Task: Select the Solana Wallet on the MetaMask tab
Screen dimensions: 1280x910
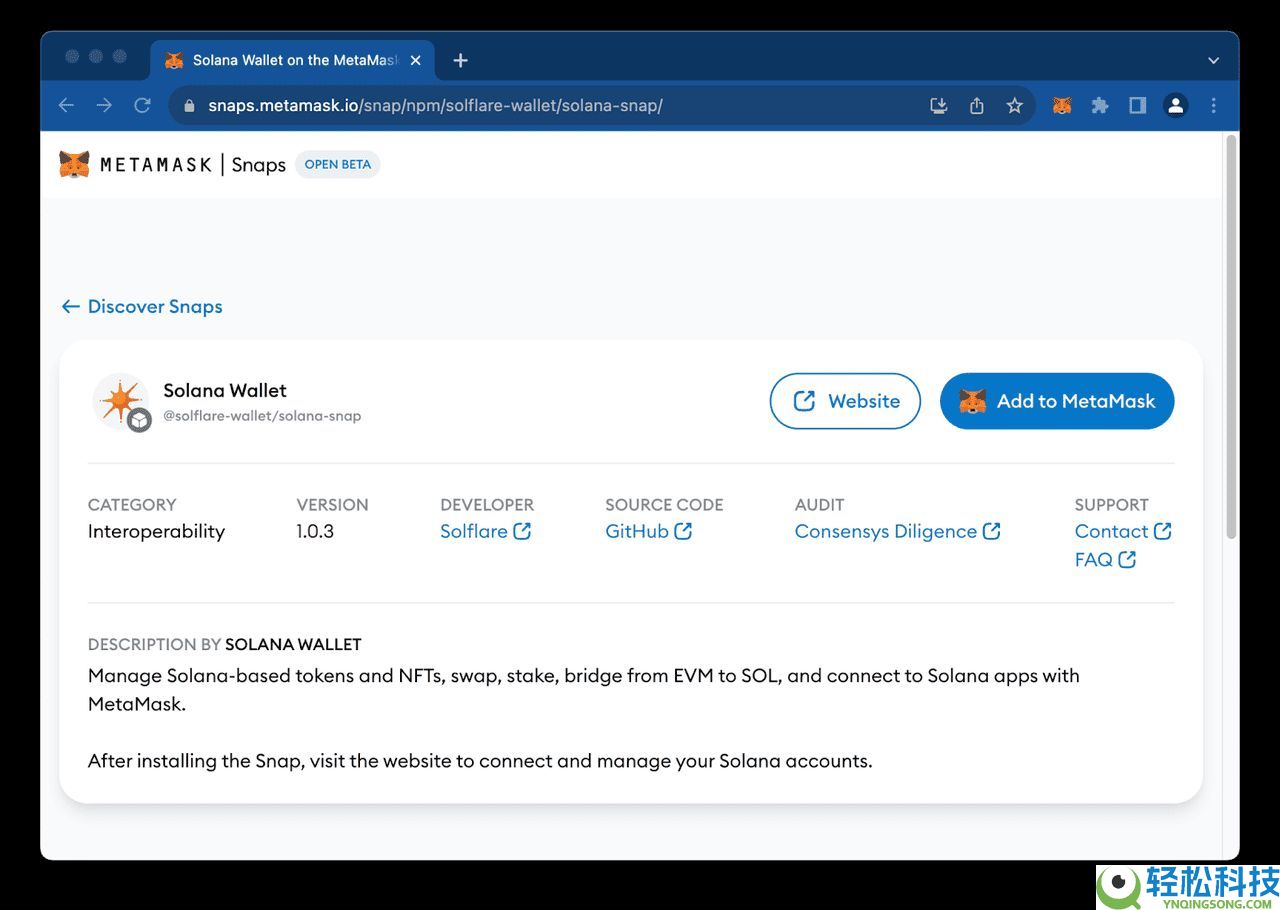Action: tap(293, 60)
